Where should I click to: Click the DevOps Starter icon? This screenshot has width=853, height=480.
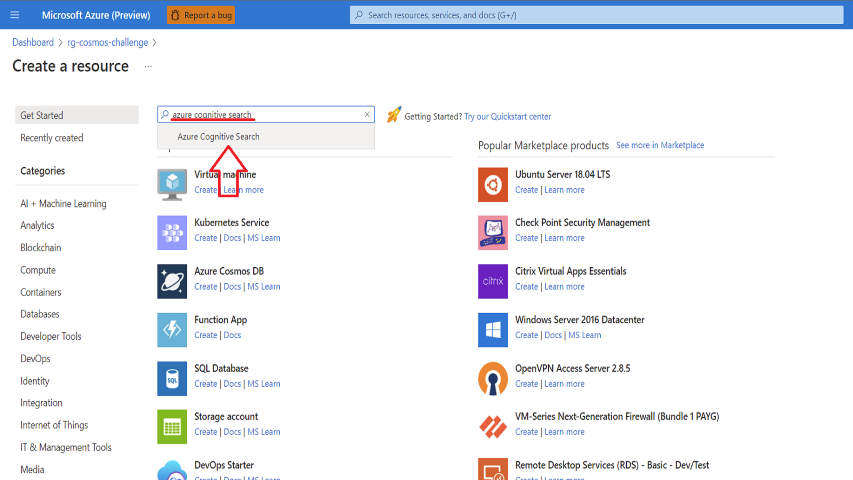(x=172, y=470)
